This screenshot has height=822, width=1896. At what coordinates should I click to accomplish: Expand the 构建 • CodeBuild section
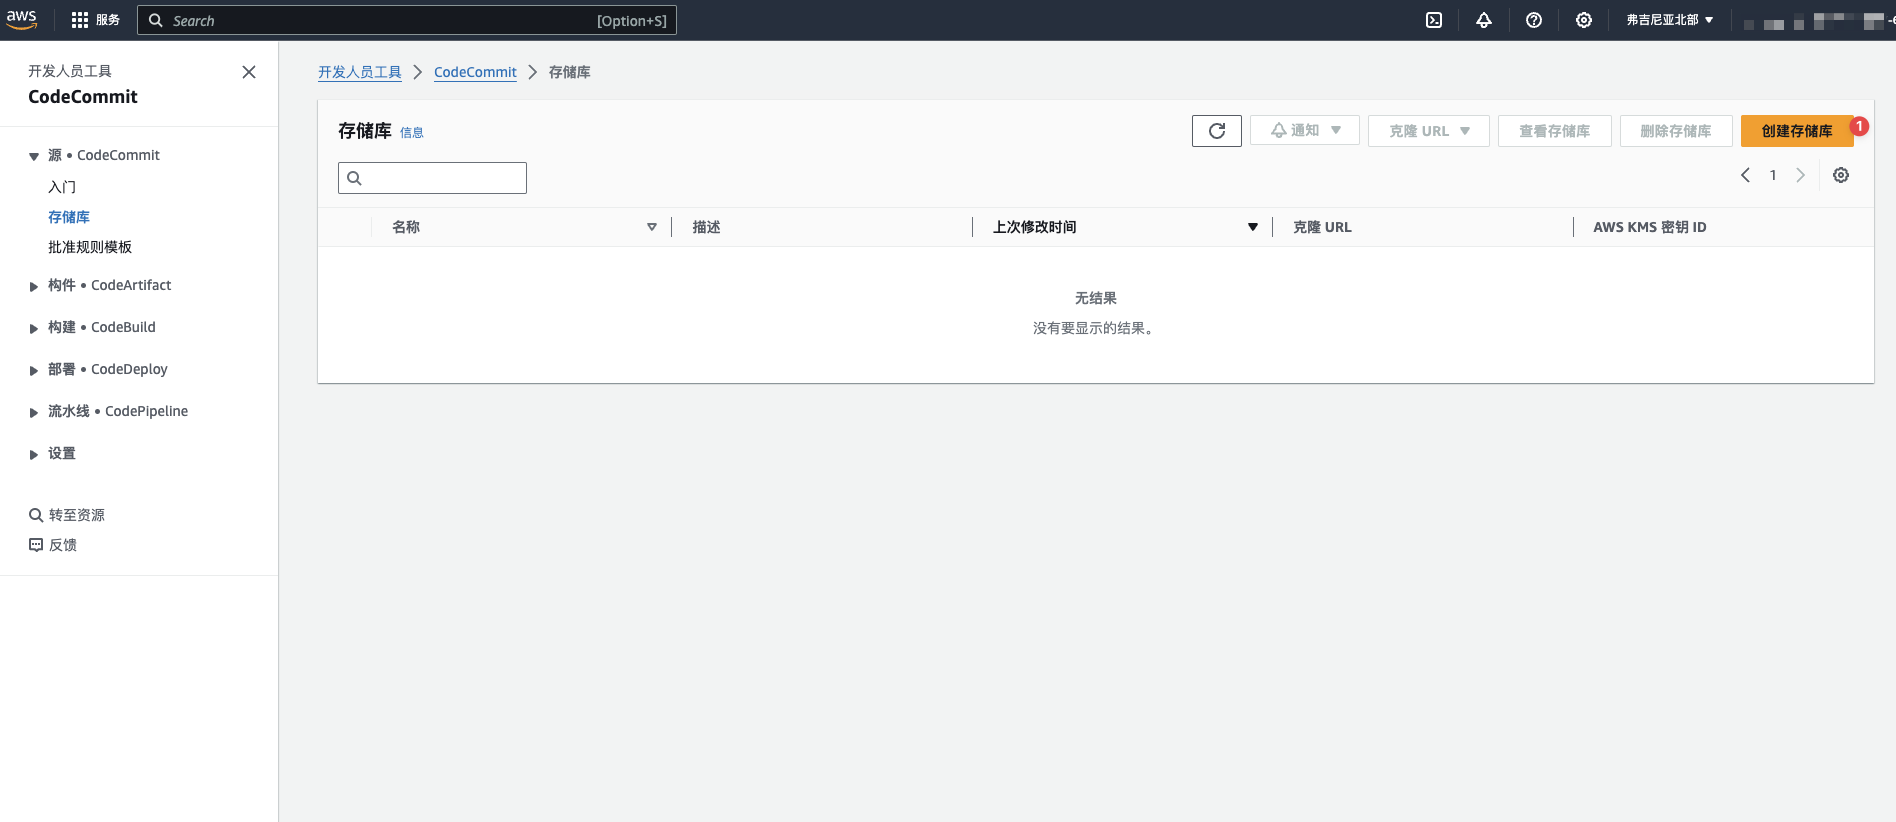pyautogui.click(x=34, y=328)
